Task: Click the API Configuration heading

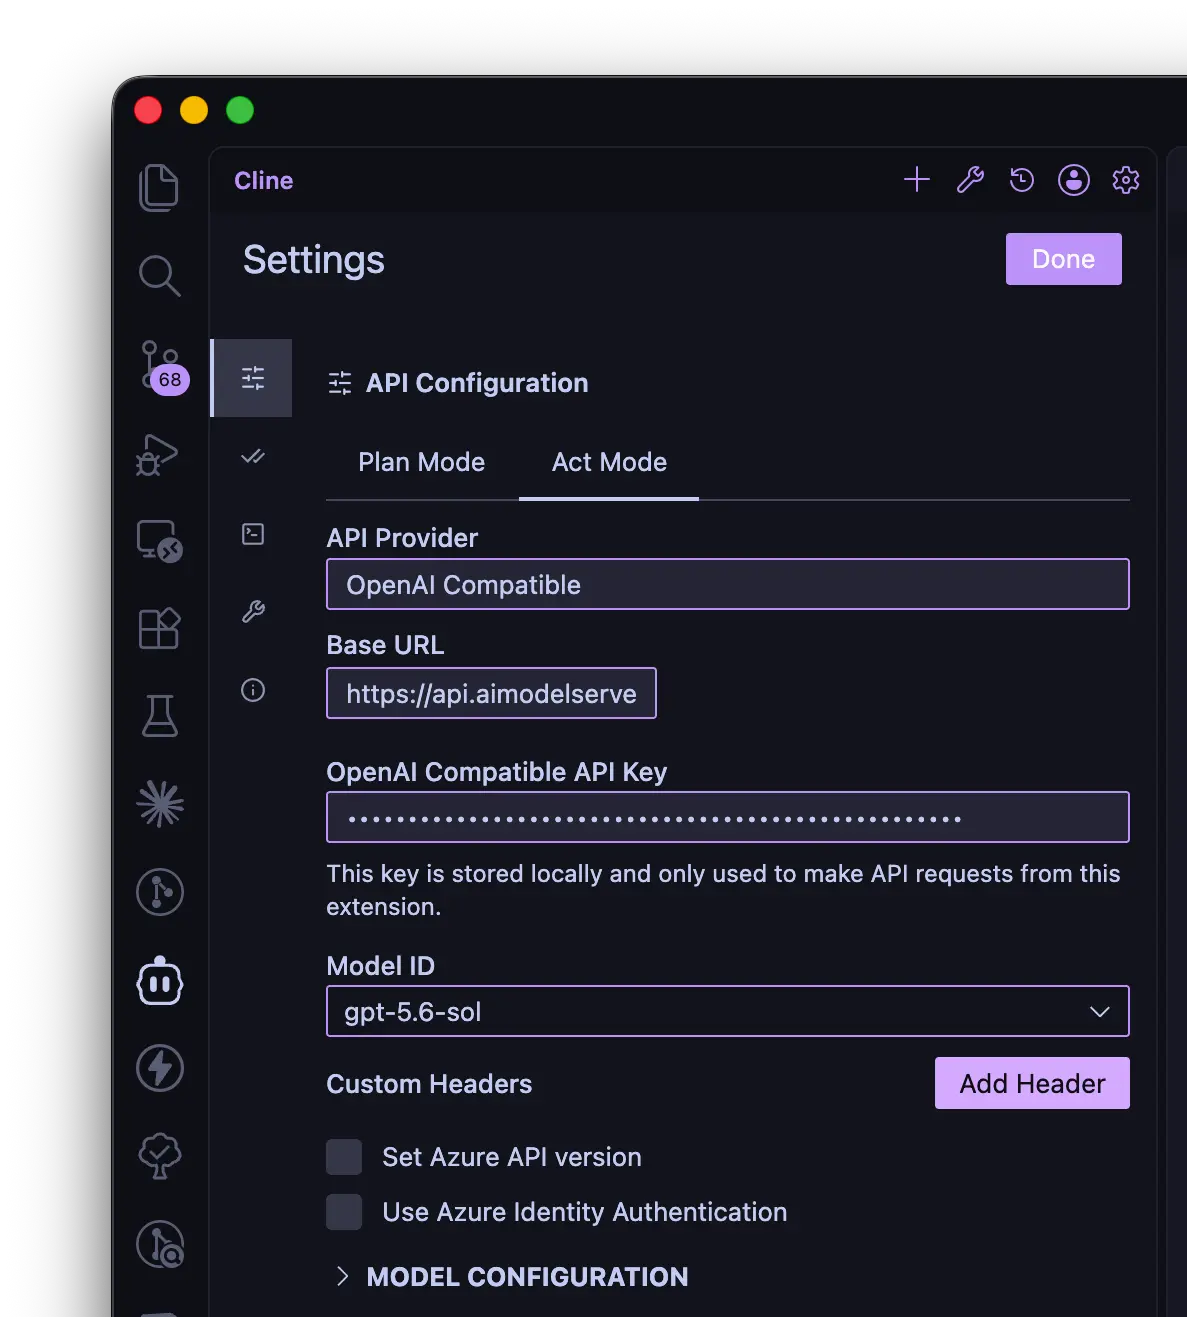Action: pos(477,383)
